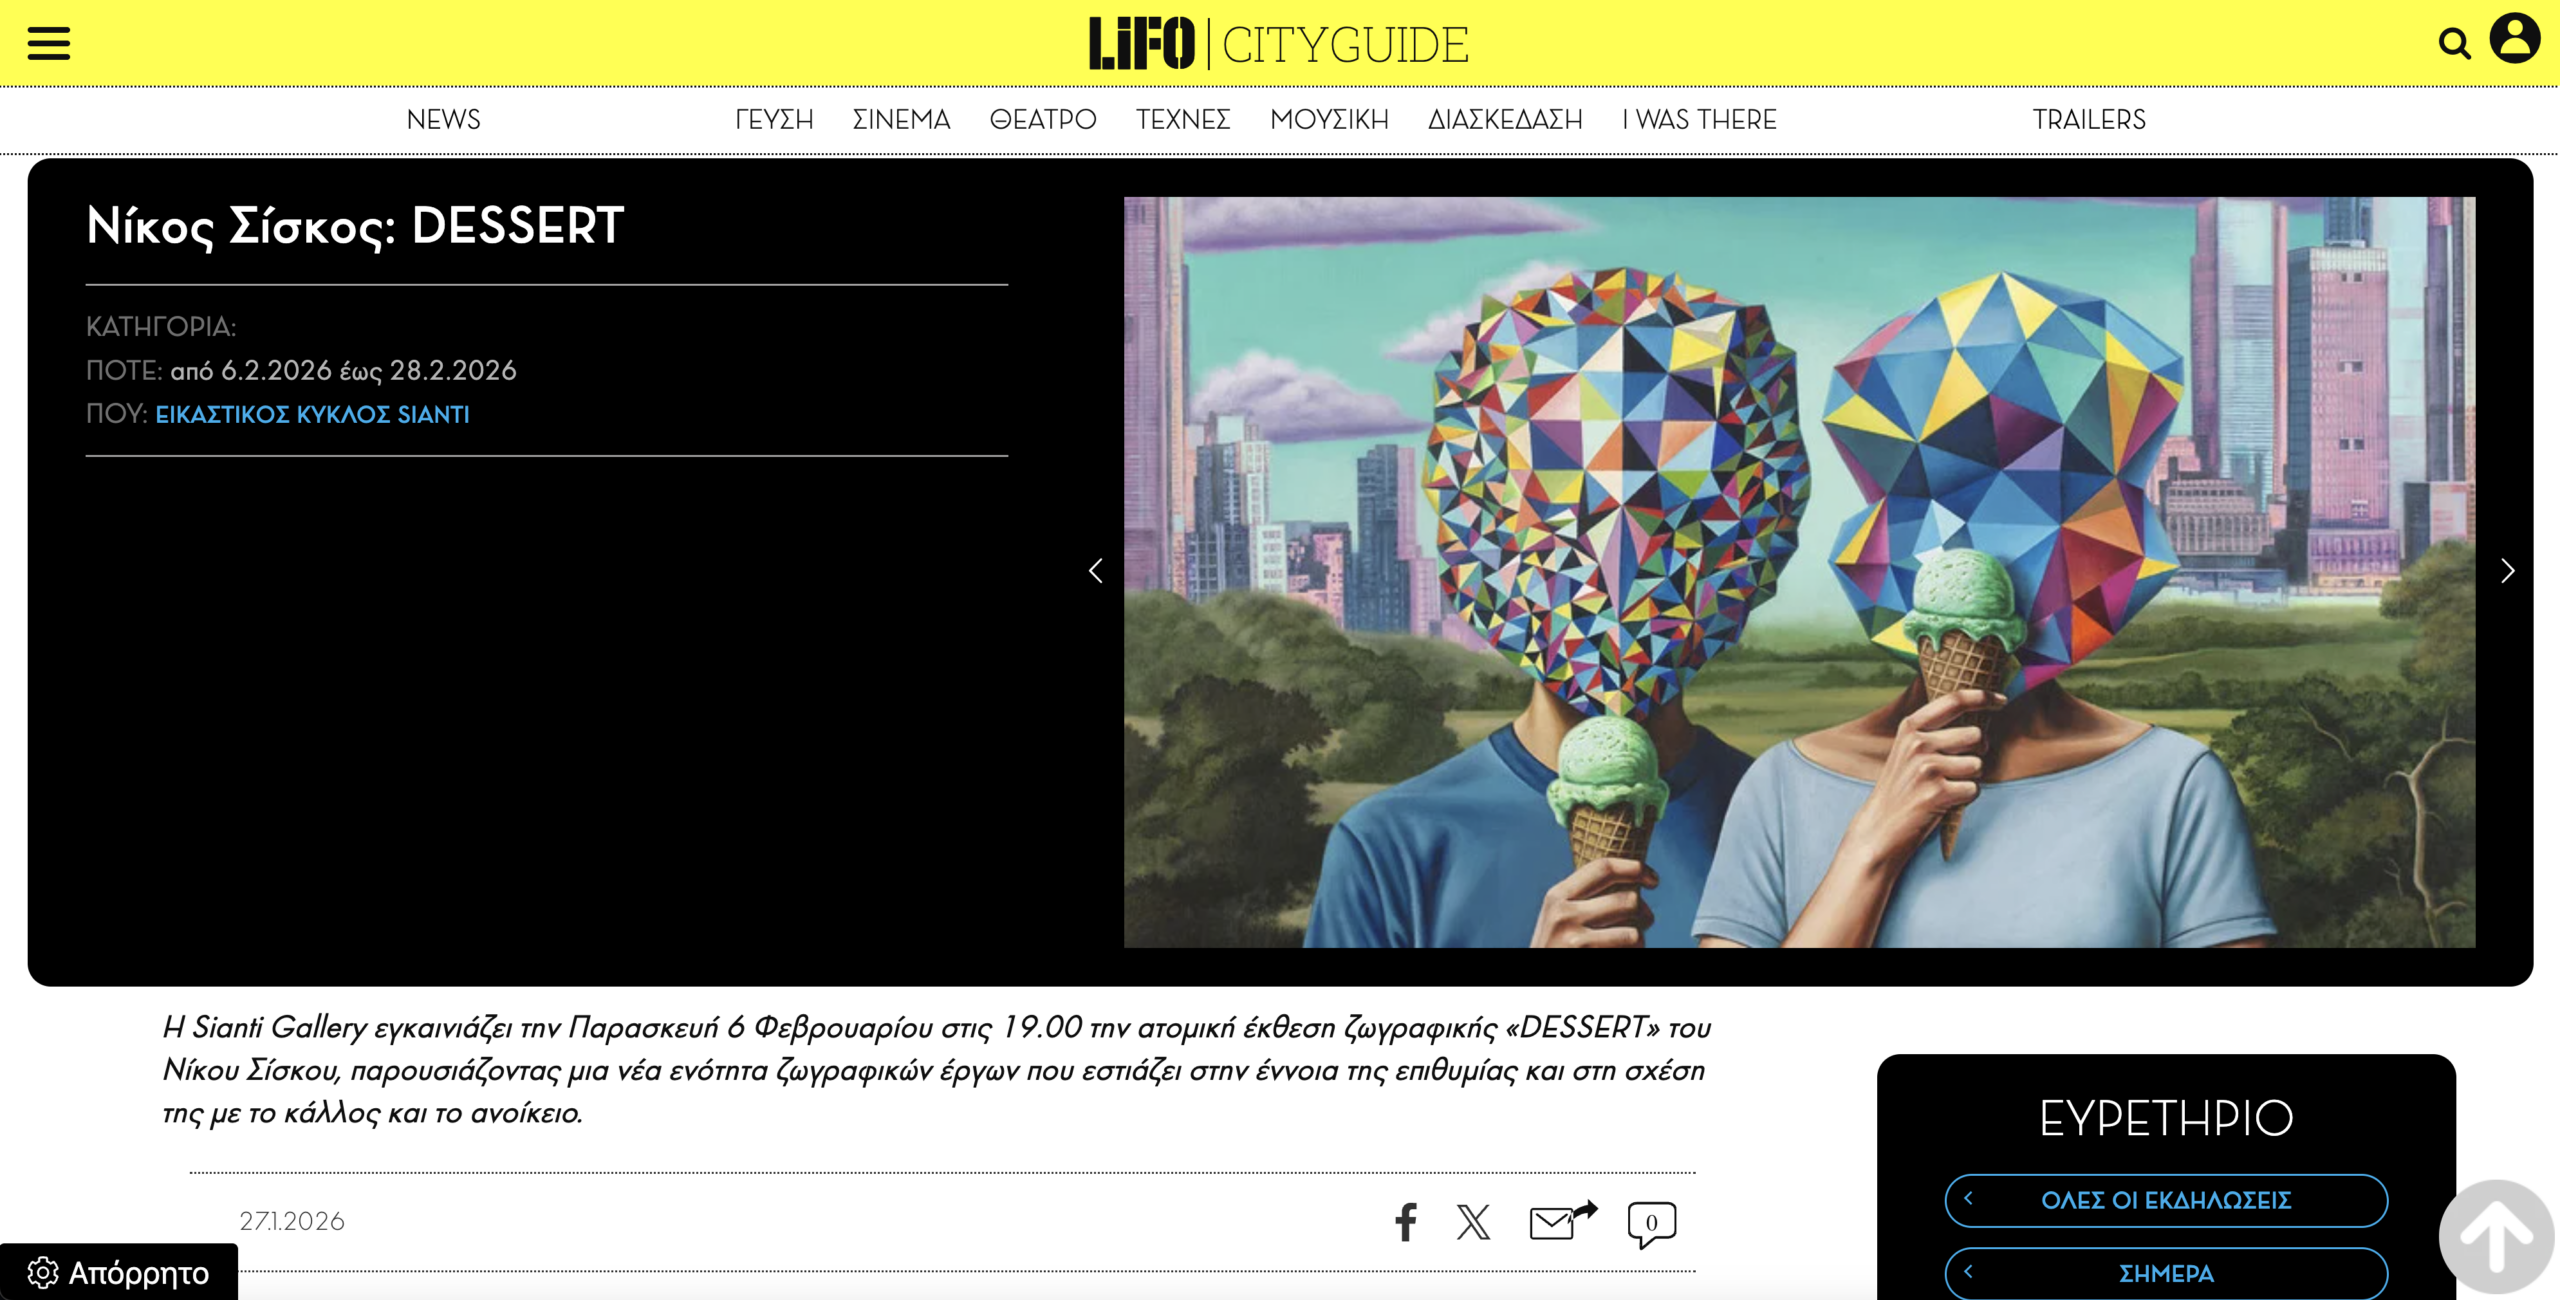Open the TRAILERS page
Image resolution: width=2560 pixels, height=1300 pixels.
pos(2089,120)
